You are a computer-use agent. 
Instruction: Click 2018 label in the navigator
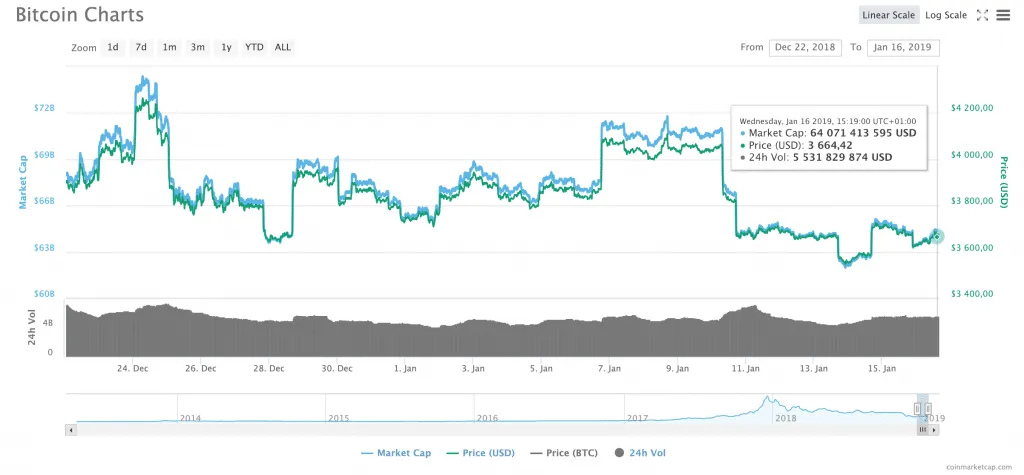point(786,418)
